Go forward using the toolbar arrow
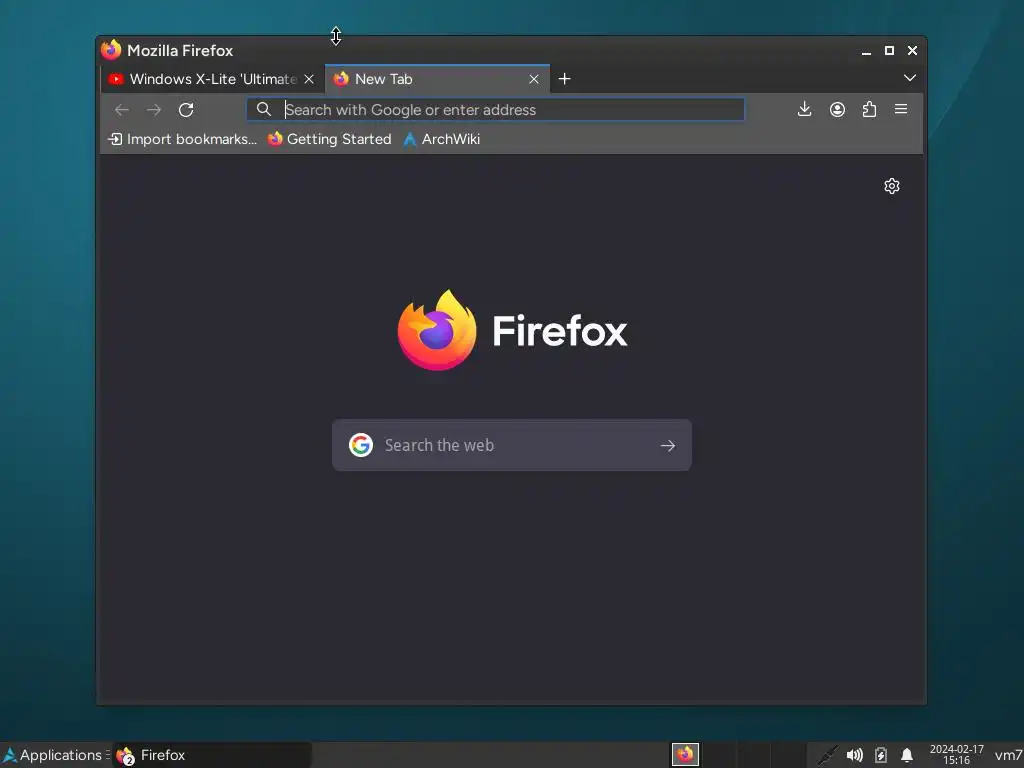The image size is (1024, 768). (153, 110)
